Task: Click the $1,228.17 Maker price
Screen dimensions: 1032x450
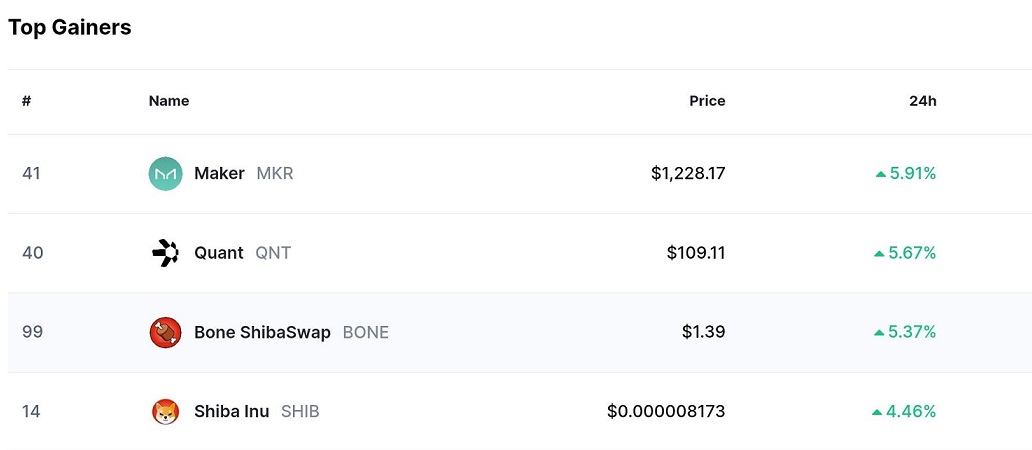Action: tap(688, 174)
